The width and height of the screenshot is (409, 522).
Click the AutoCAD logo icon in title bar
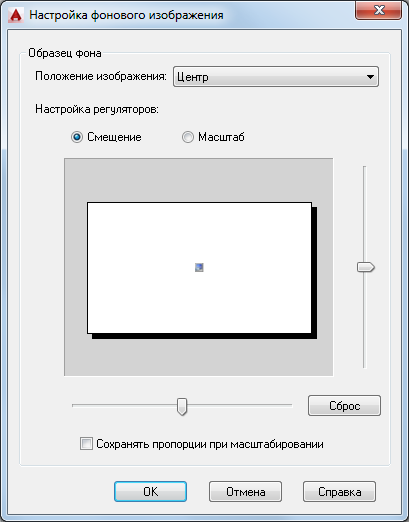(16, 15)
